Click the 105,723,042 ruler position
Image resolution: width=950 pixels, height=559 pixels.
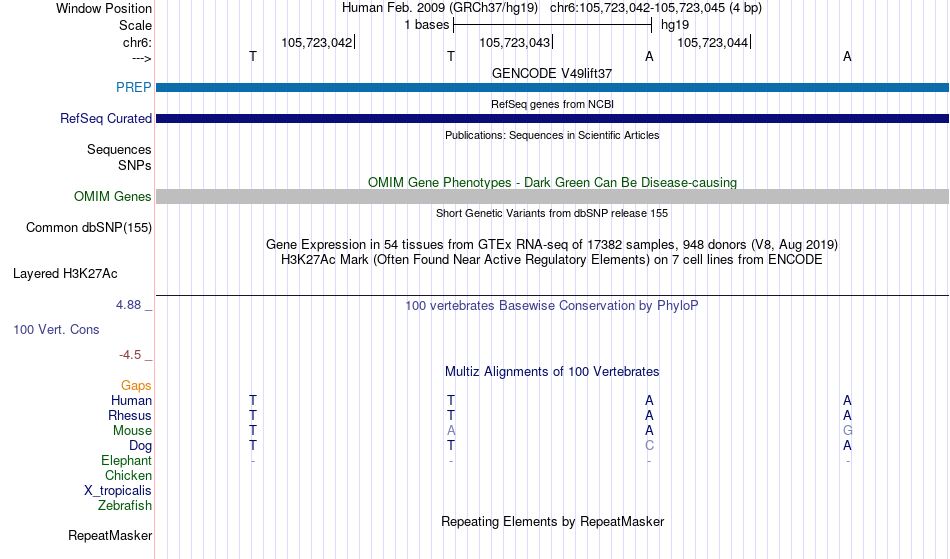317,42
